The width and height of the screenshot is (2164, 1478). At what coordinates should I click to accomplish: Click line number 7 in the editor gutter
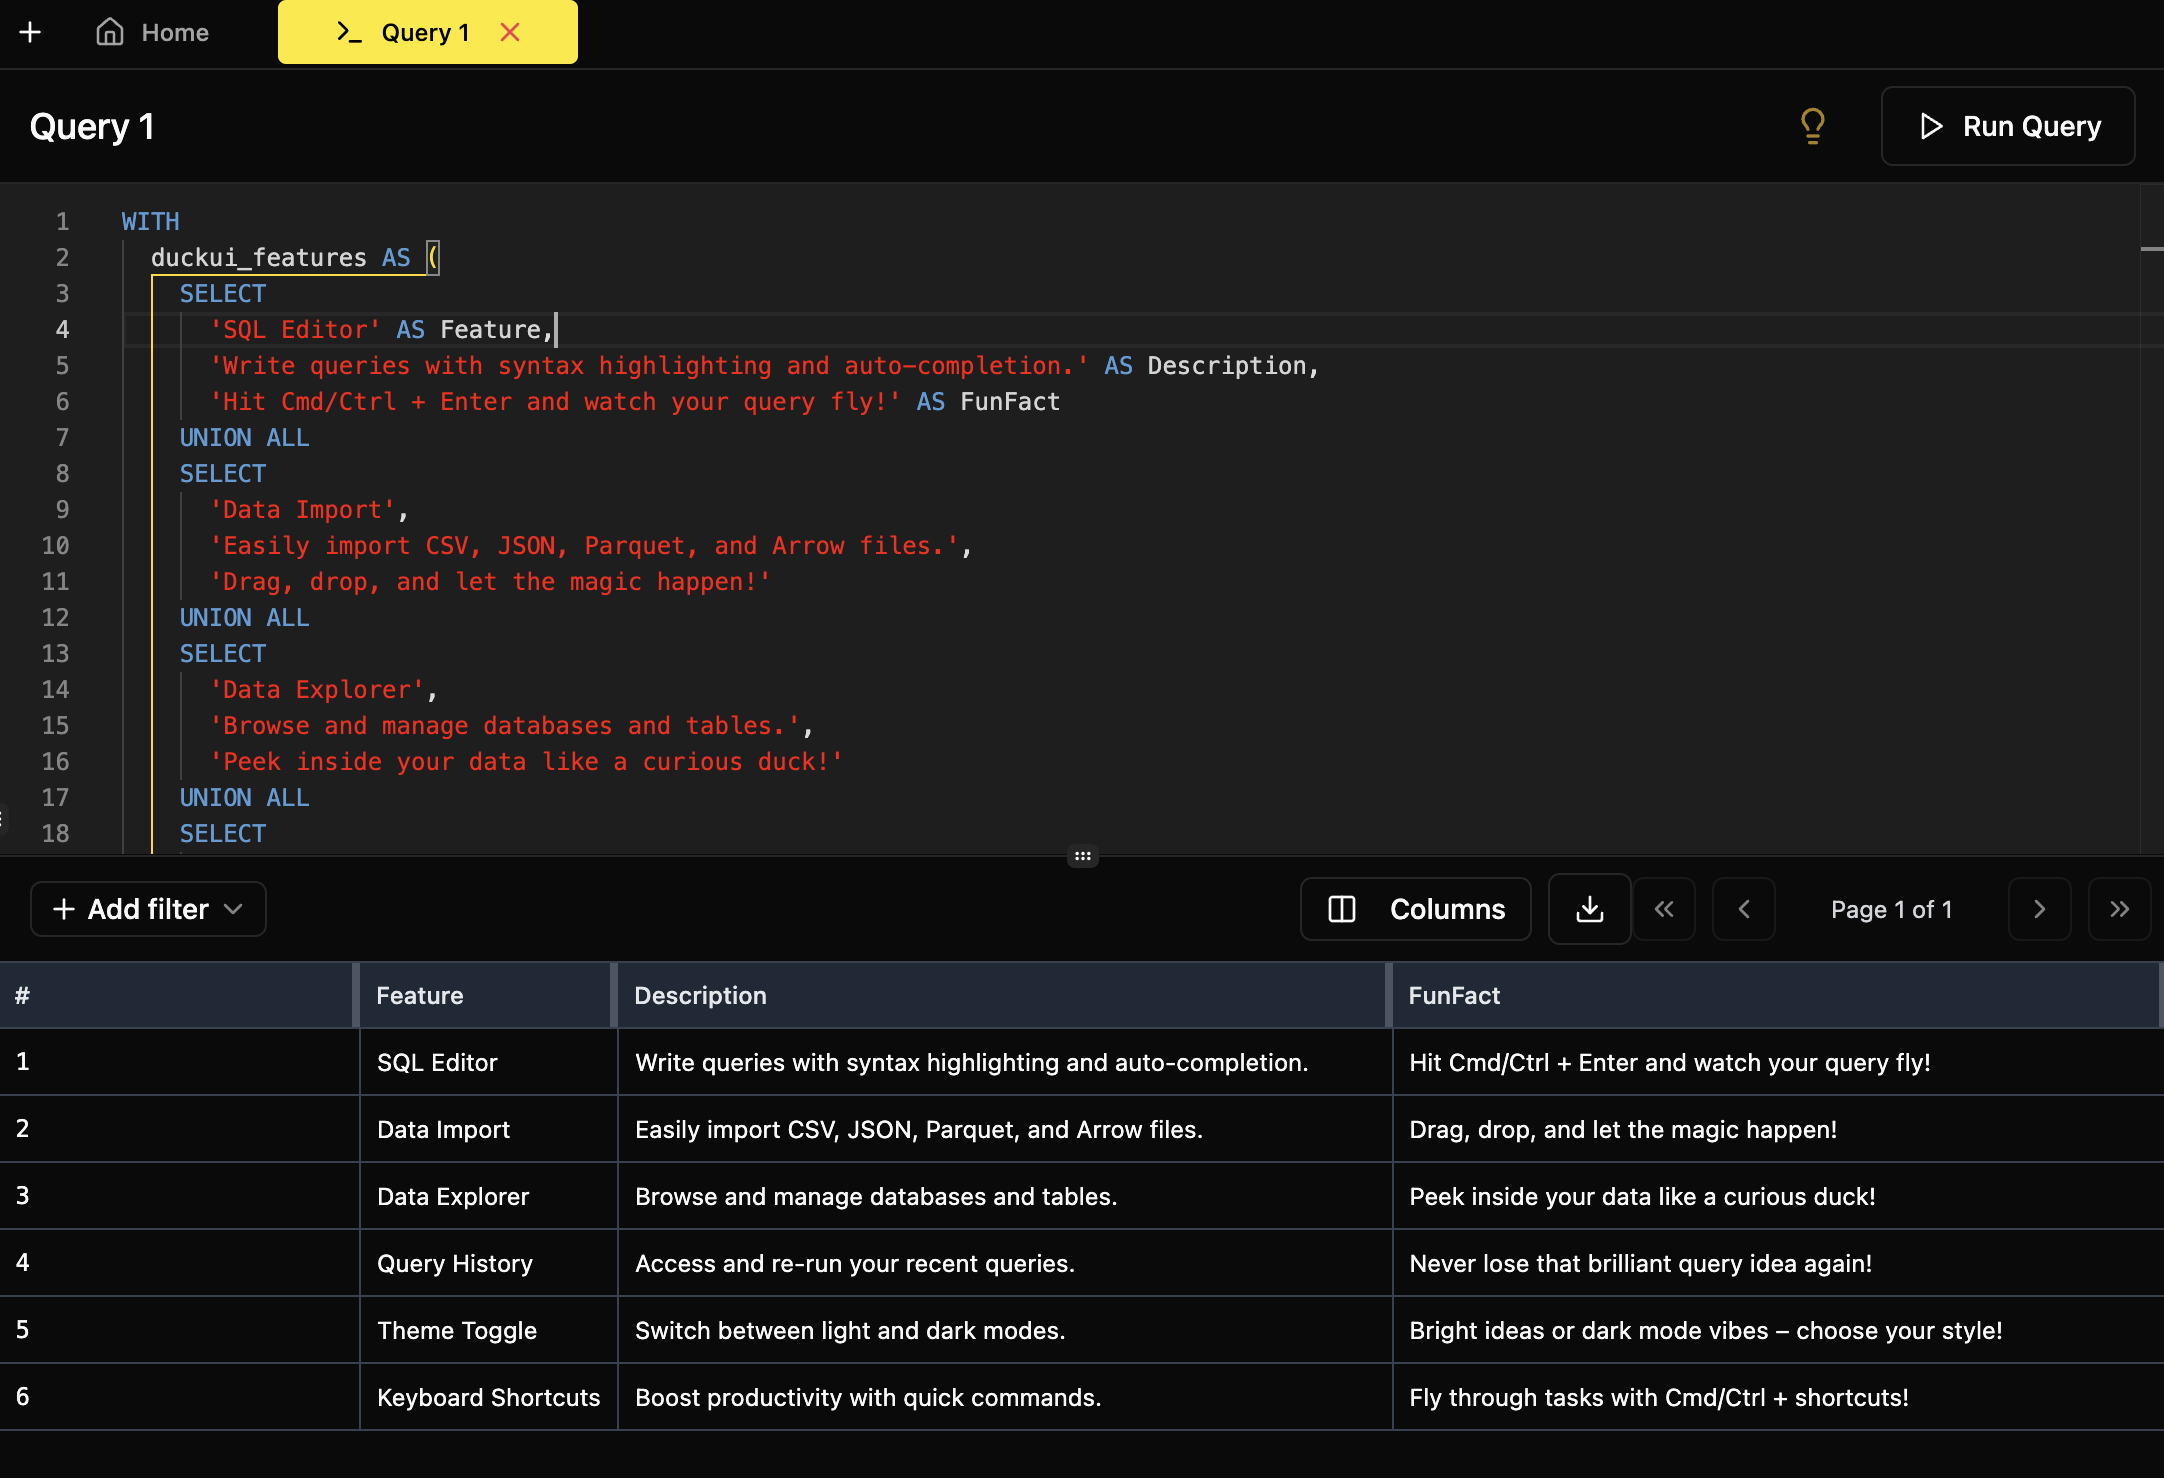62,437
